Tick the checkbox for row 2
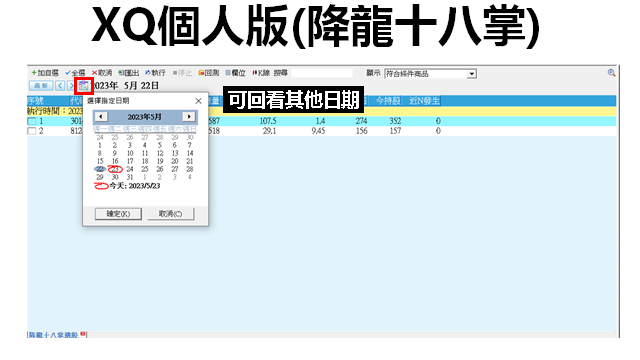The width and height of the screenshot is (640, 360). coord(32,131)
